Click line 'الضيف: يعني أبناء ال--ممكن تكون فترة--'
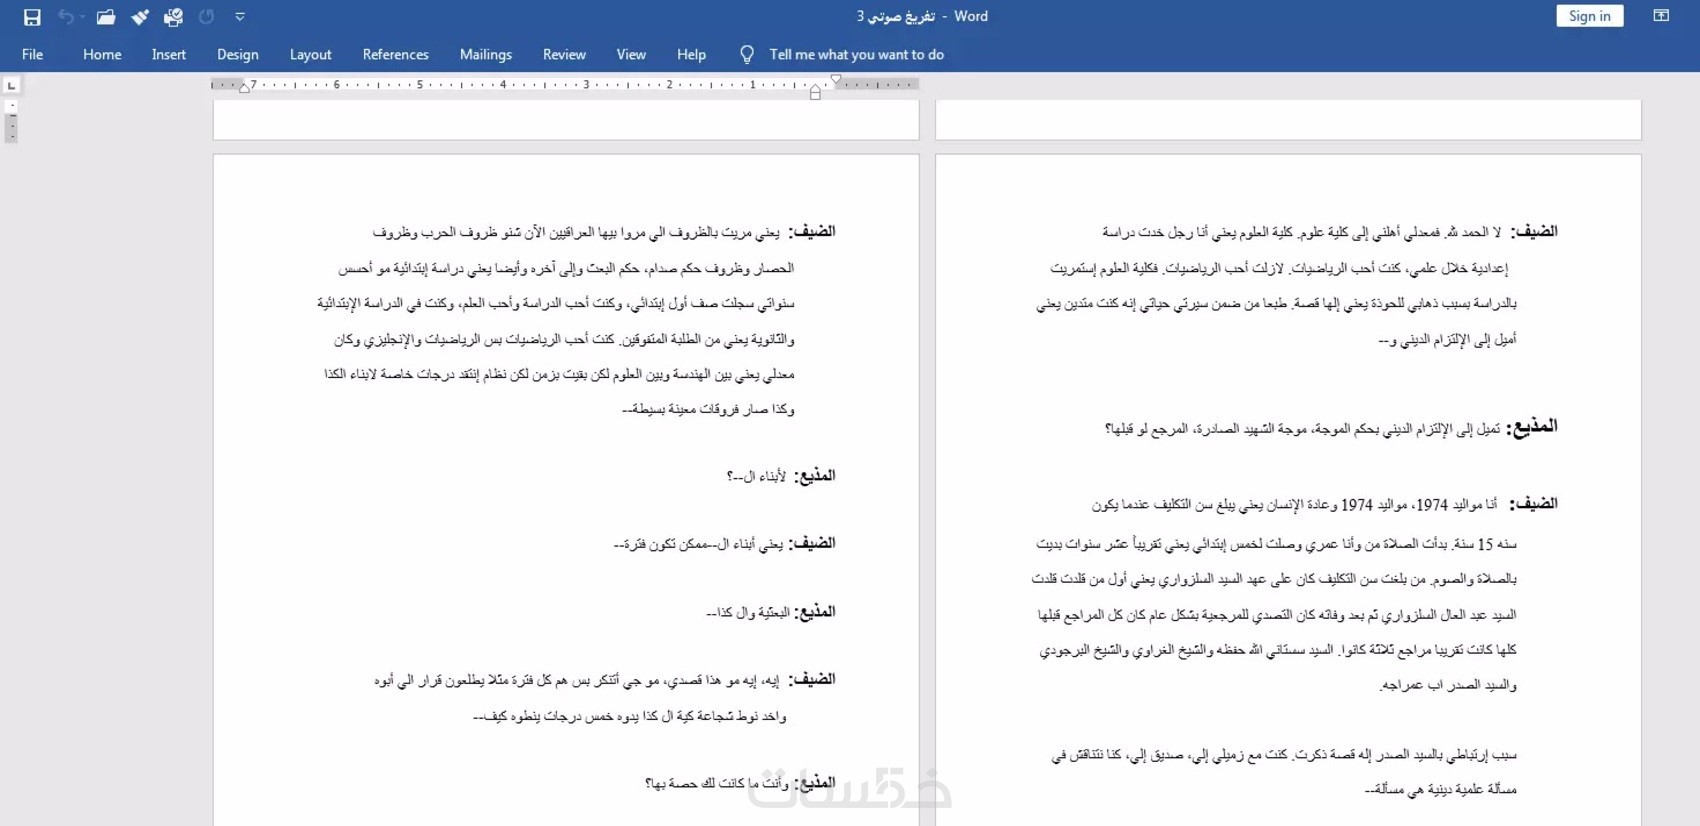 [724, 544]
